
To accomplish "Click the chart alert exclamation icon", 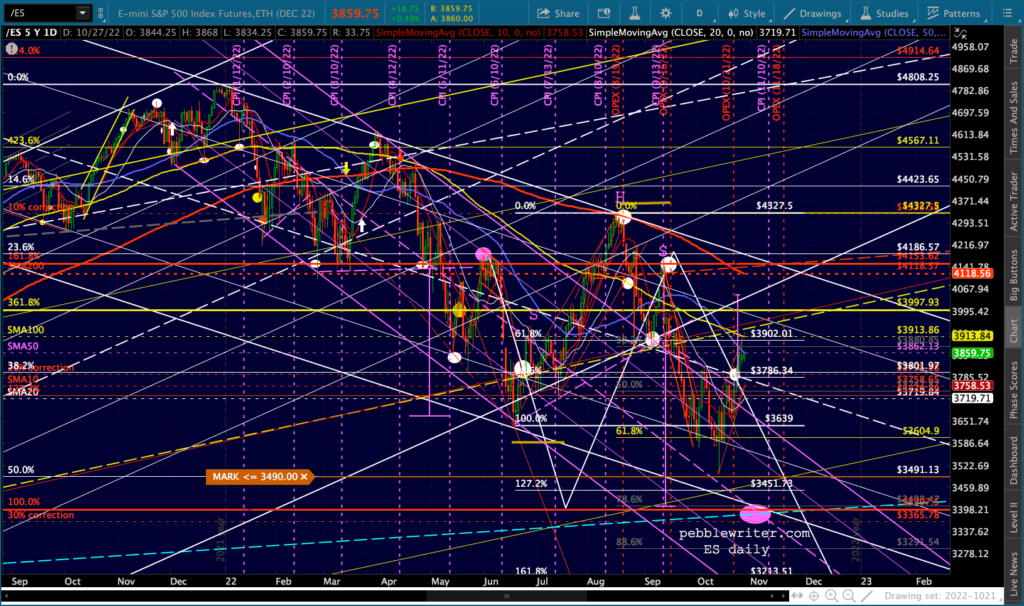I will [x=12, y=49].
